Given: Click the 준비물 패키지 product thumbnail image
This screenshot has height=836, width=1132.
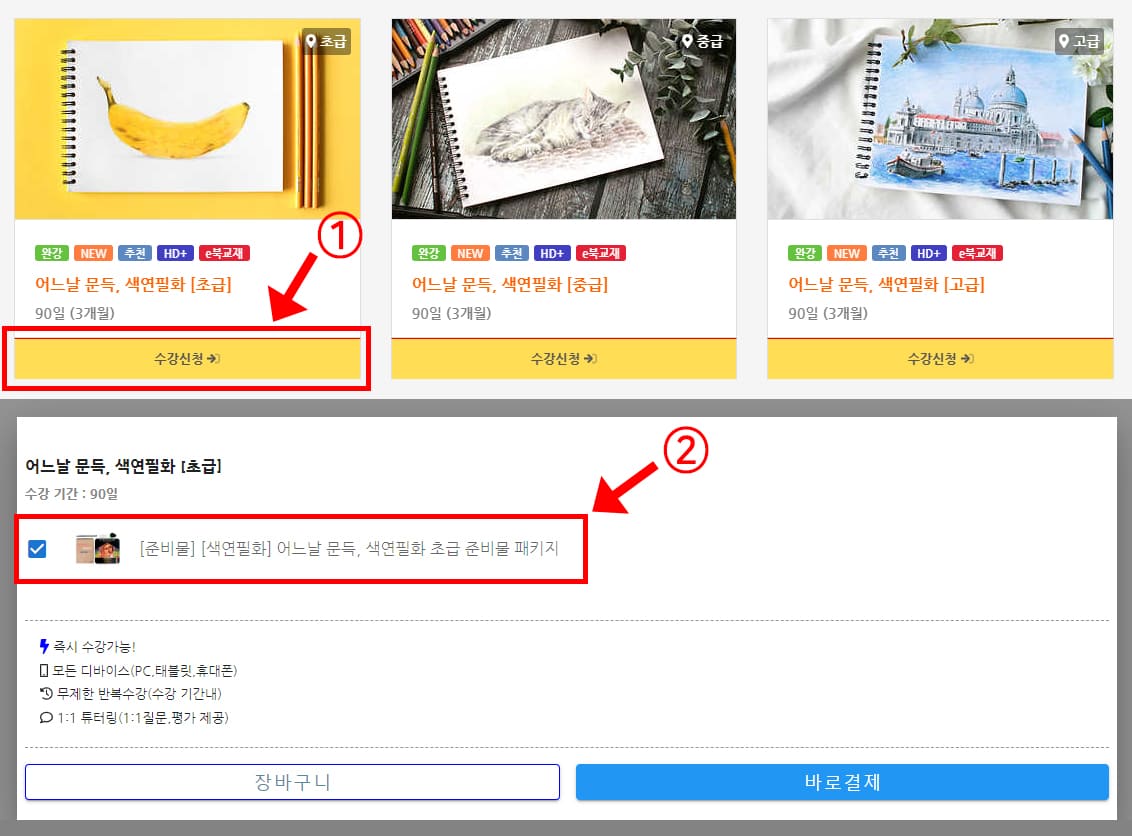Looking at the screenshot, I should pos(97,549).
